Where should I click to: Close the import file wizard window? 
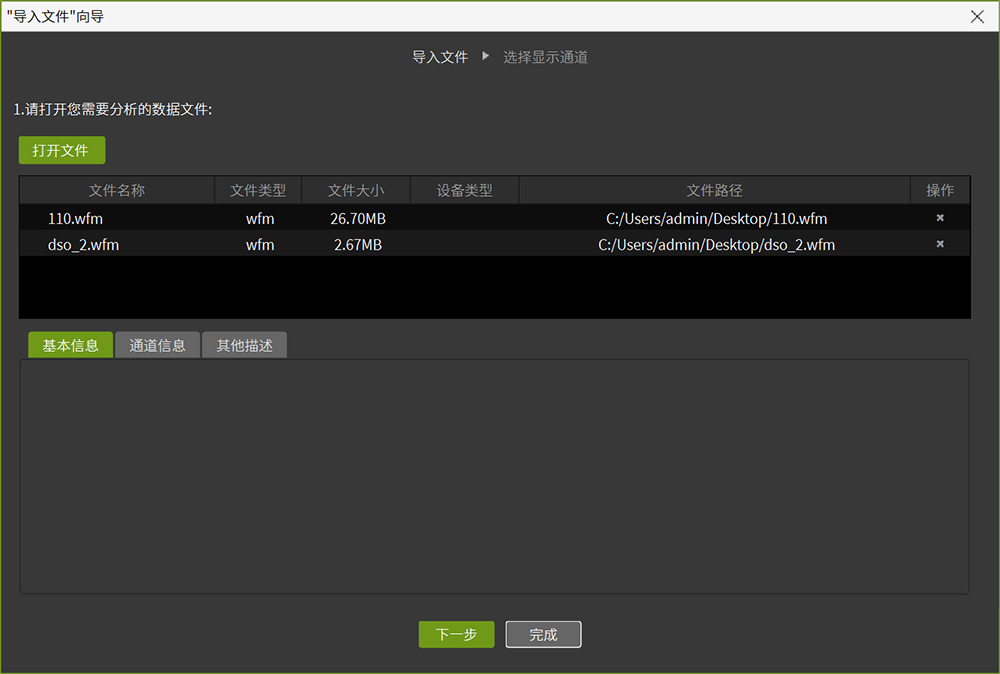pyautogui.click(x=978, y=16)
